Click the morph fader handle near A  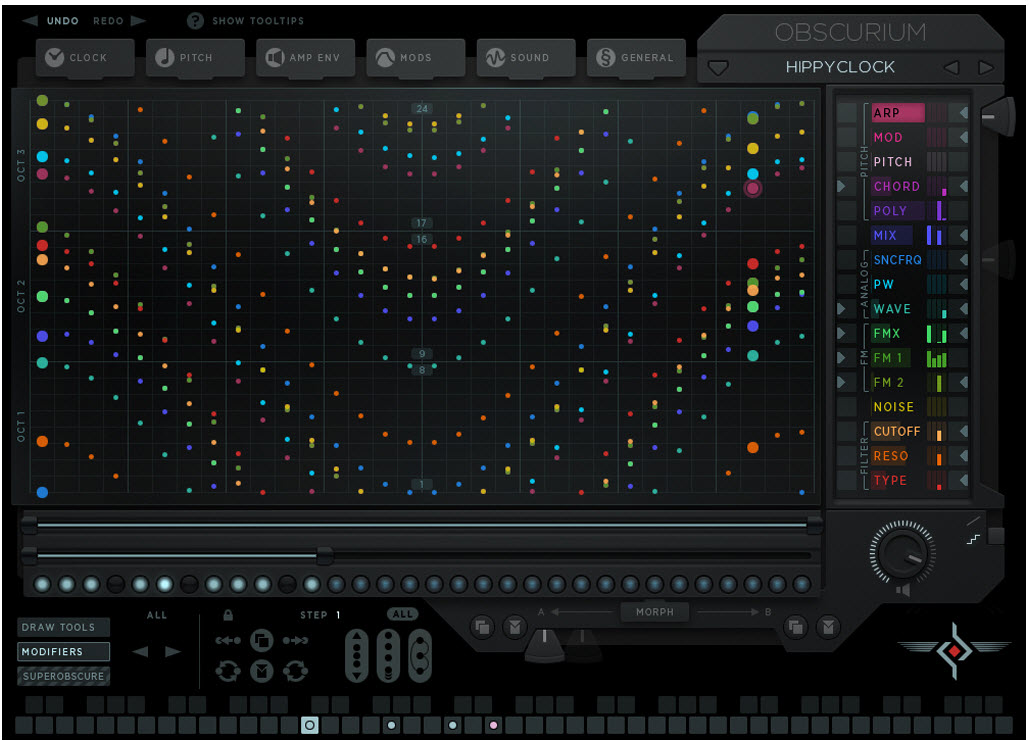(545, 646)
